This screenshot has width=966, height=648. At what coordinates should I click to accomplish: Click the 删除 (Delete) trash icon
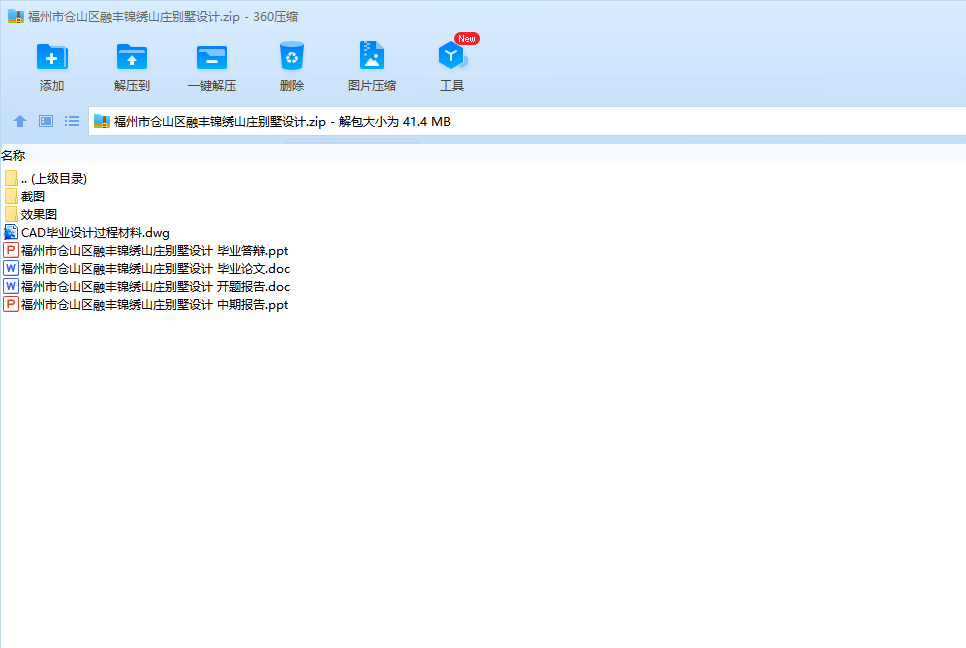click(x=292, y=57)
